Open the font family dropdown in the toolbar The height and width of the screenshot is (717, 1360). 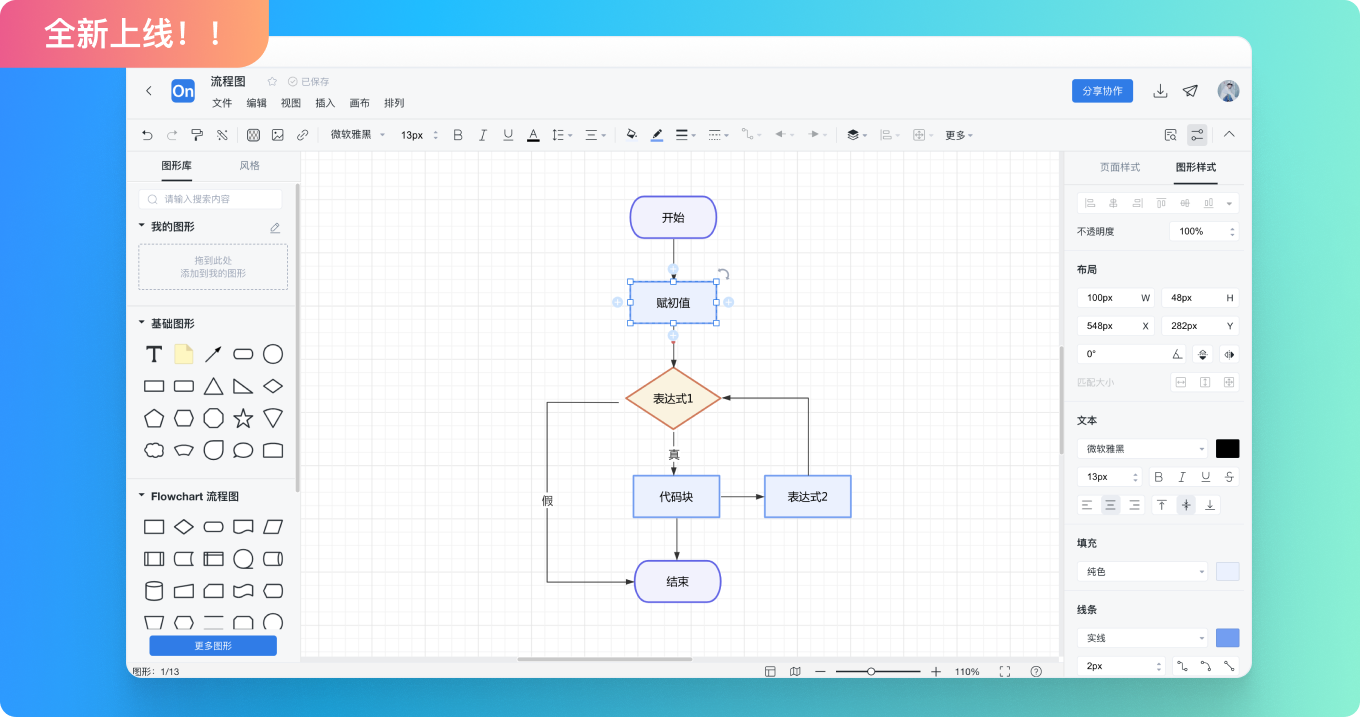pos(358,135)
